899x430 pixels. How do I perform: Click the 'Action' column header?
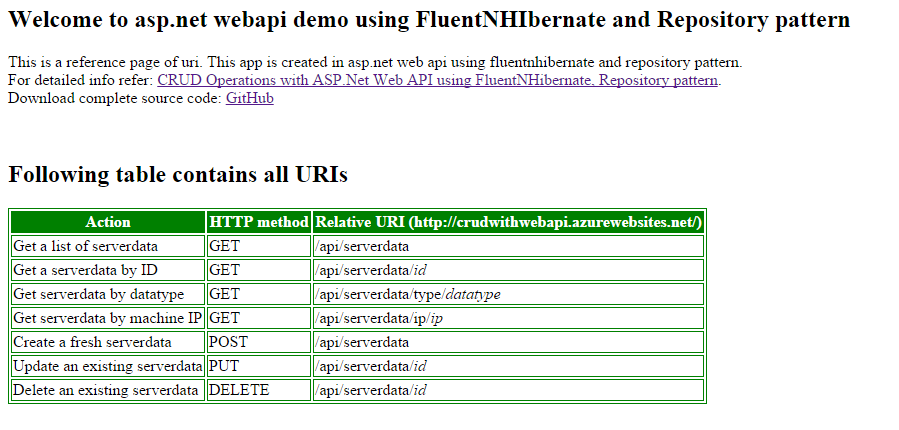click(x=108, y=222)
